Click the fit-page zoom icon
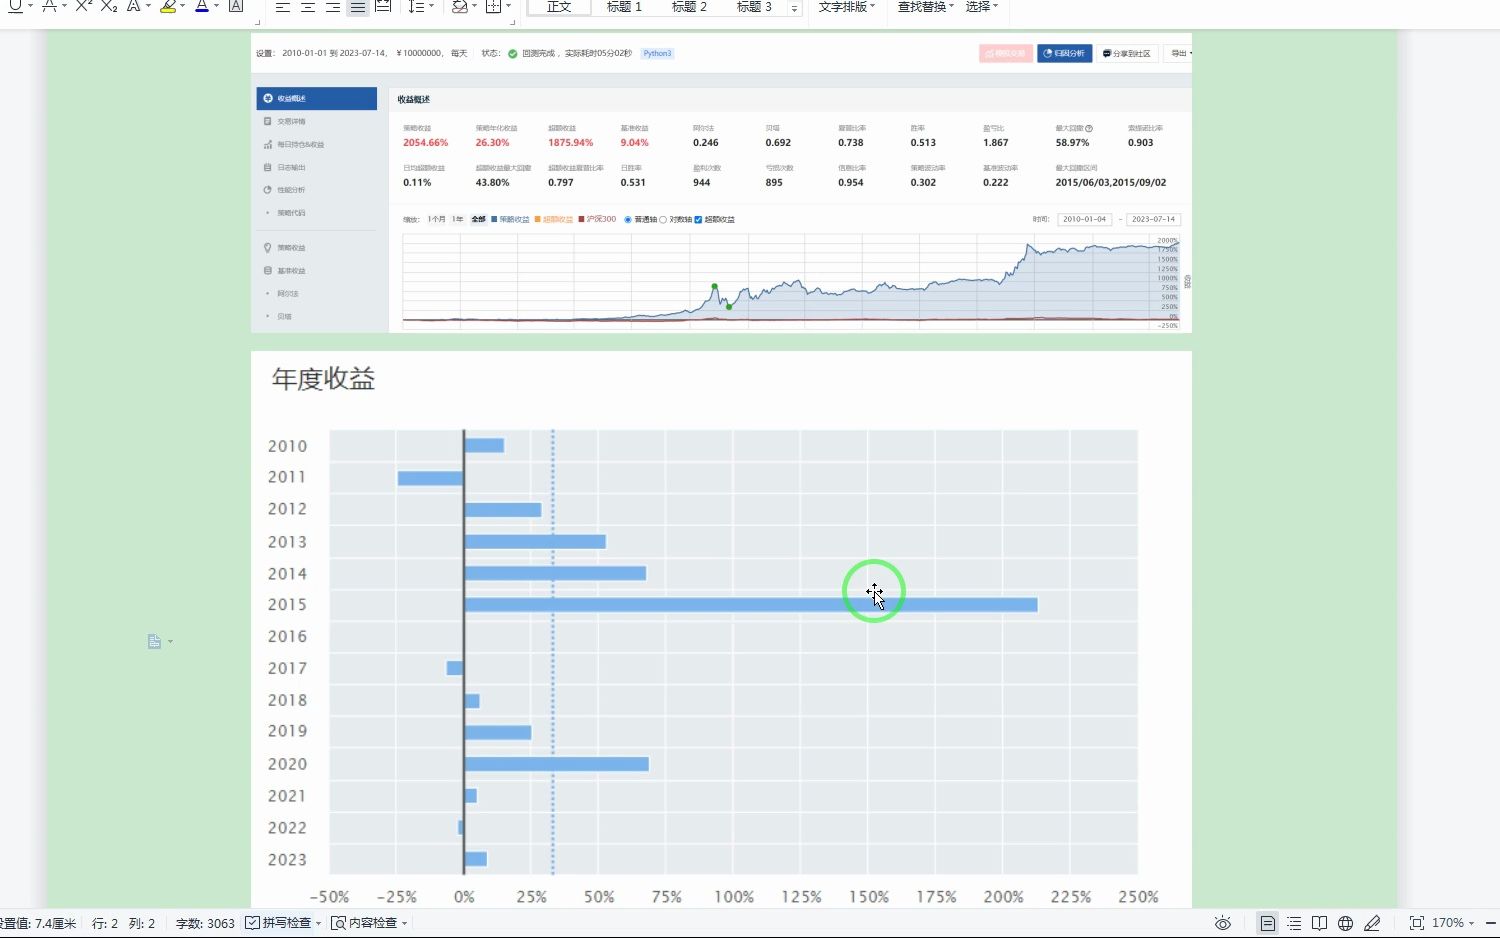The width and height of the screenshot is (1500, 938). pyautogui.click(x=1416, y=923)
